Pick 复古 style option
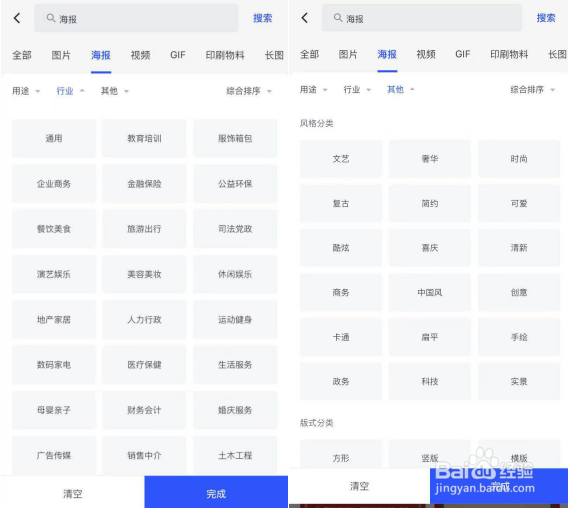The width and height of the screenshot is (568, 508). click(341, 203)
